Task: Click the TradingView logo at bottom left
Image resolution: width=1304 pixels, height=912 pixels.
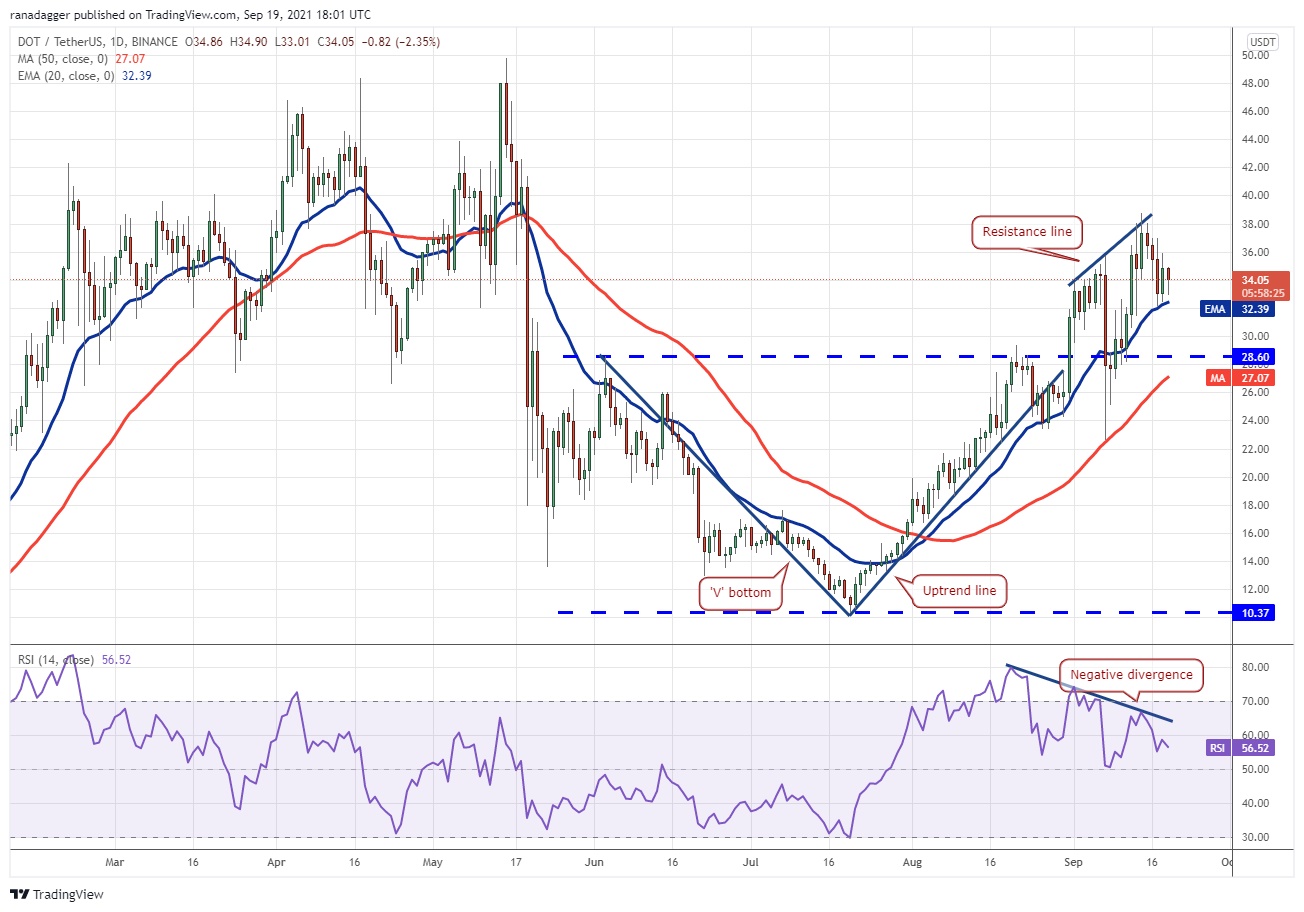Action: pos(57,894)
